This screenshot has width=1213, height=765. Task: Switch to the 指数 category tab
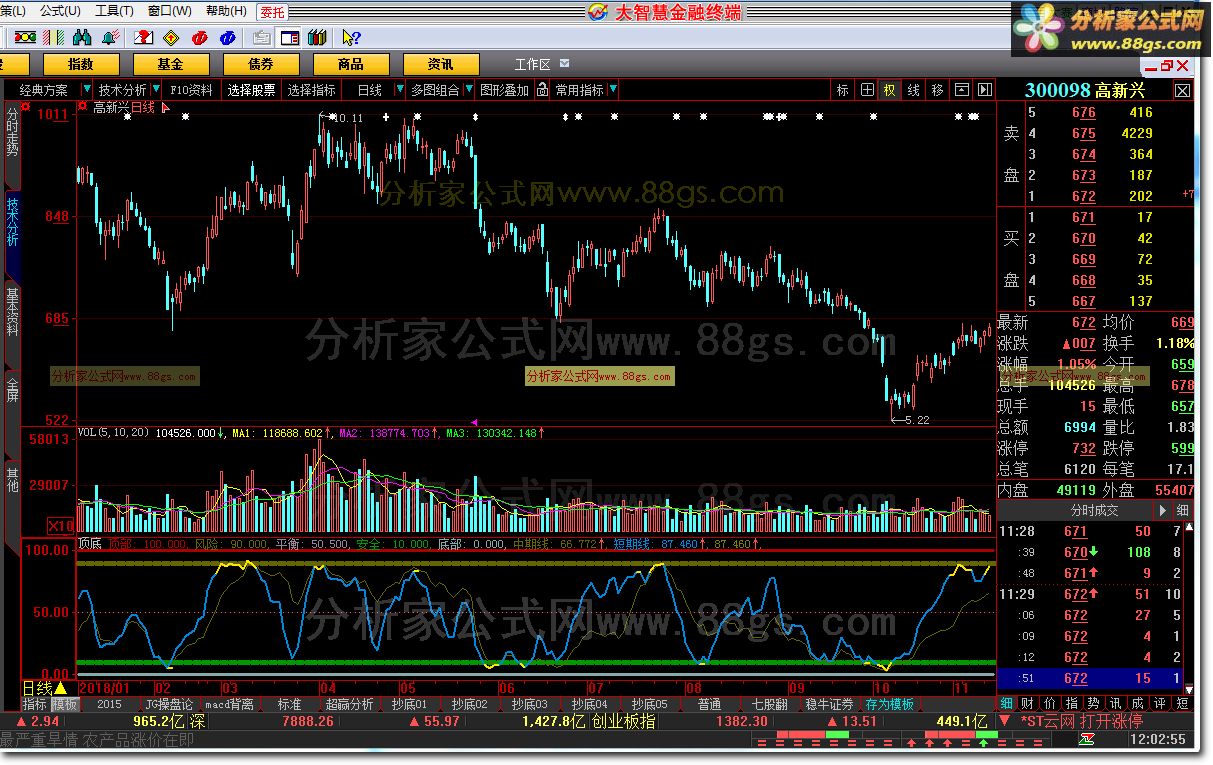pyautogui.click(x=80, y=64)
